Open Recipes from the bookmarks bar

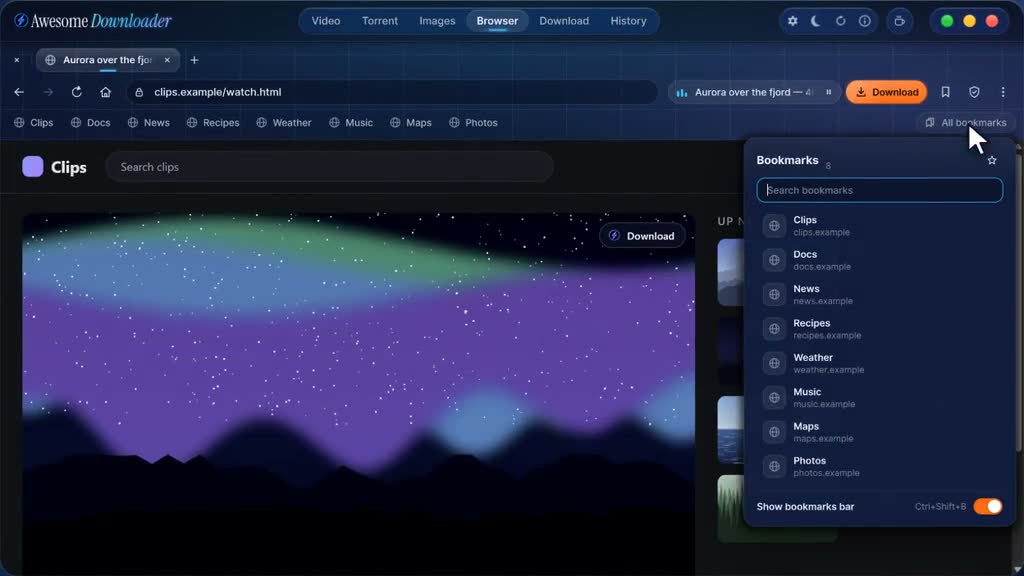214,123
